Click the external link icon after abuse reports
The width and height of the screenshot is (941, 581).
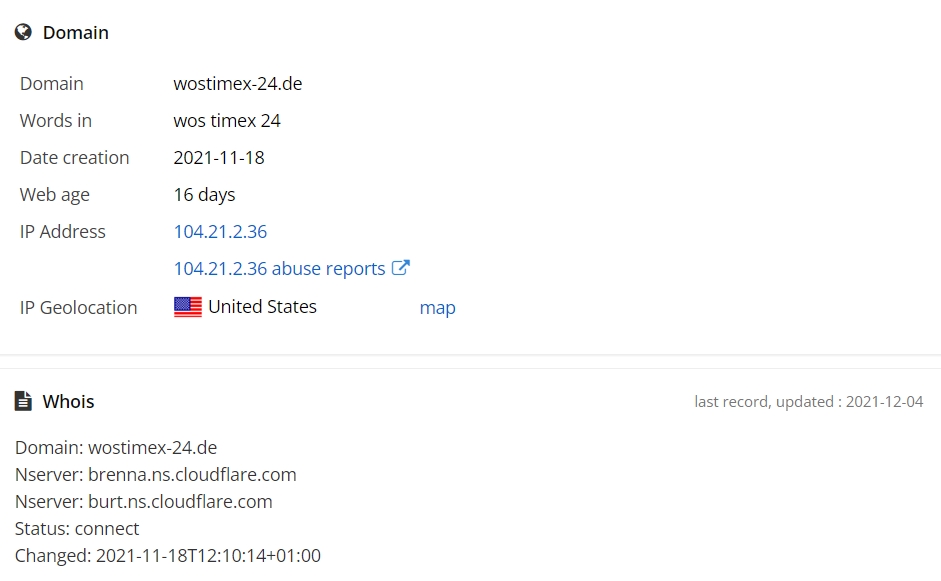coord(400,268)
